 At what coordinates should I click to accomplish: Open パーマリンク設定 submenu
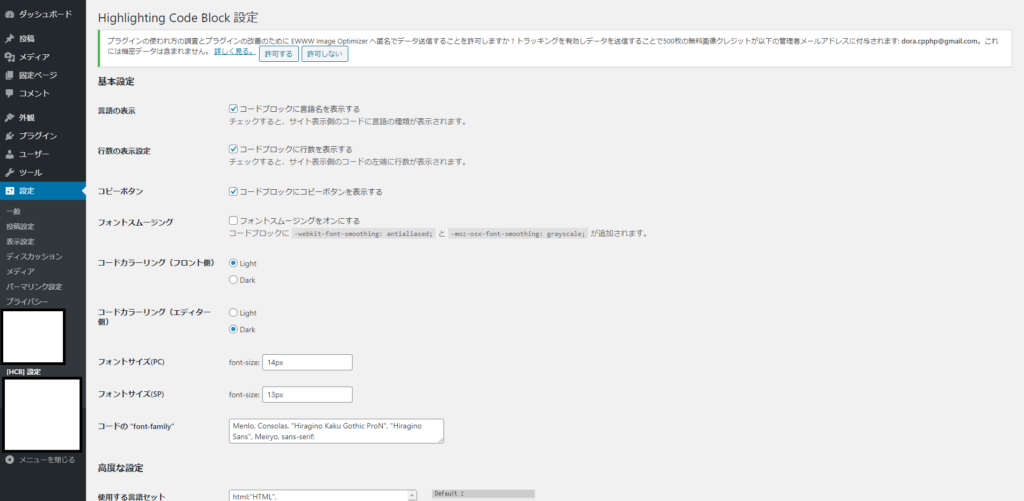pos(34,287)
